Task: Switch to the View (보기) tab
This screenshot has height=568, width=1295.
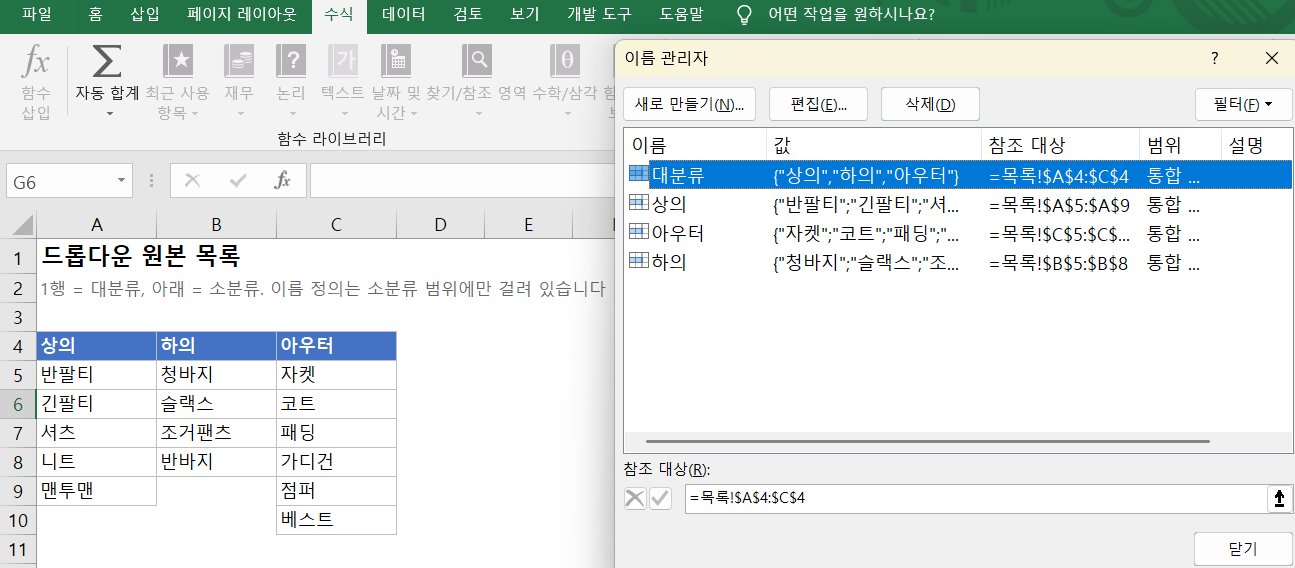Action: (525, 14)
